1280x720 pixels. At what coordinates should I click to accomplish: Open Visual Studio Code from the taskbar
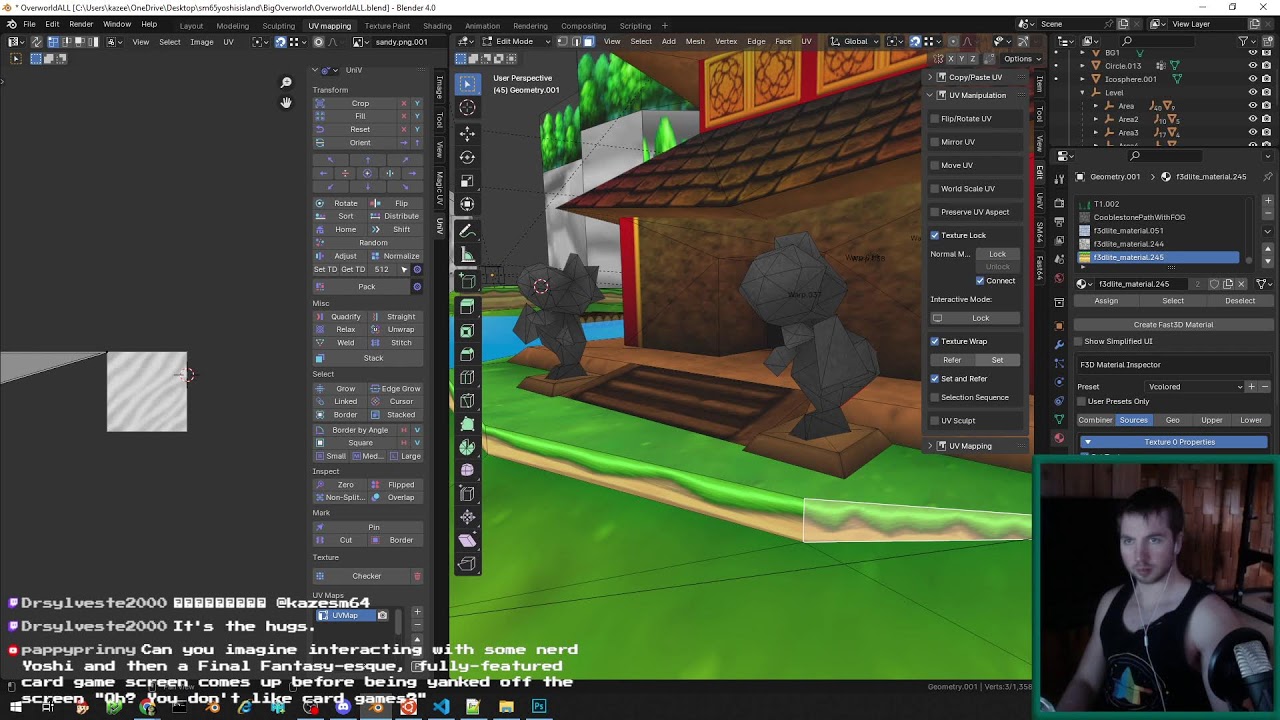coord(441,708)
